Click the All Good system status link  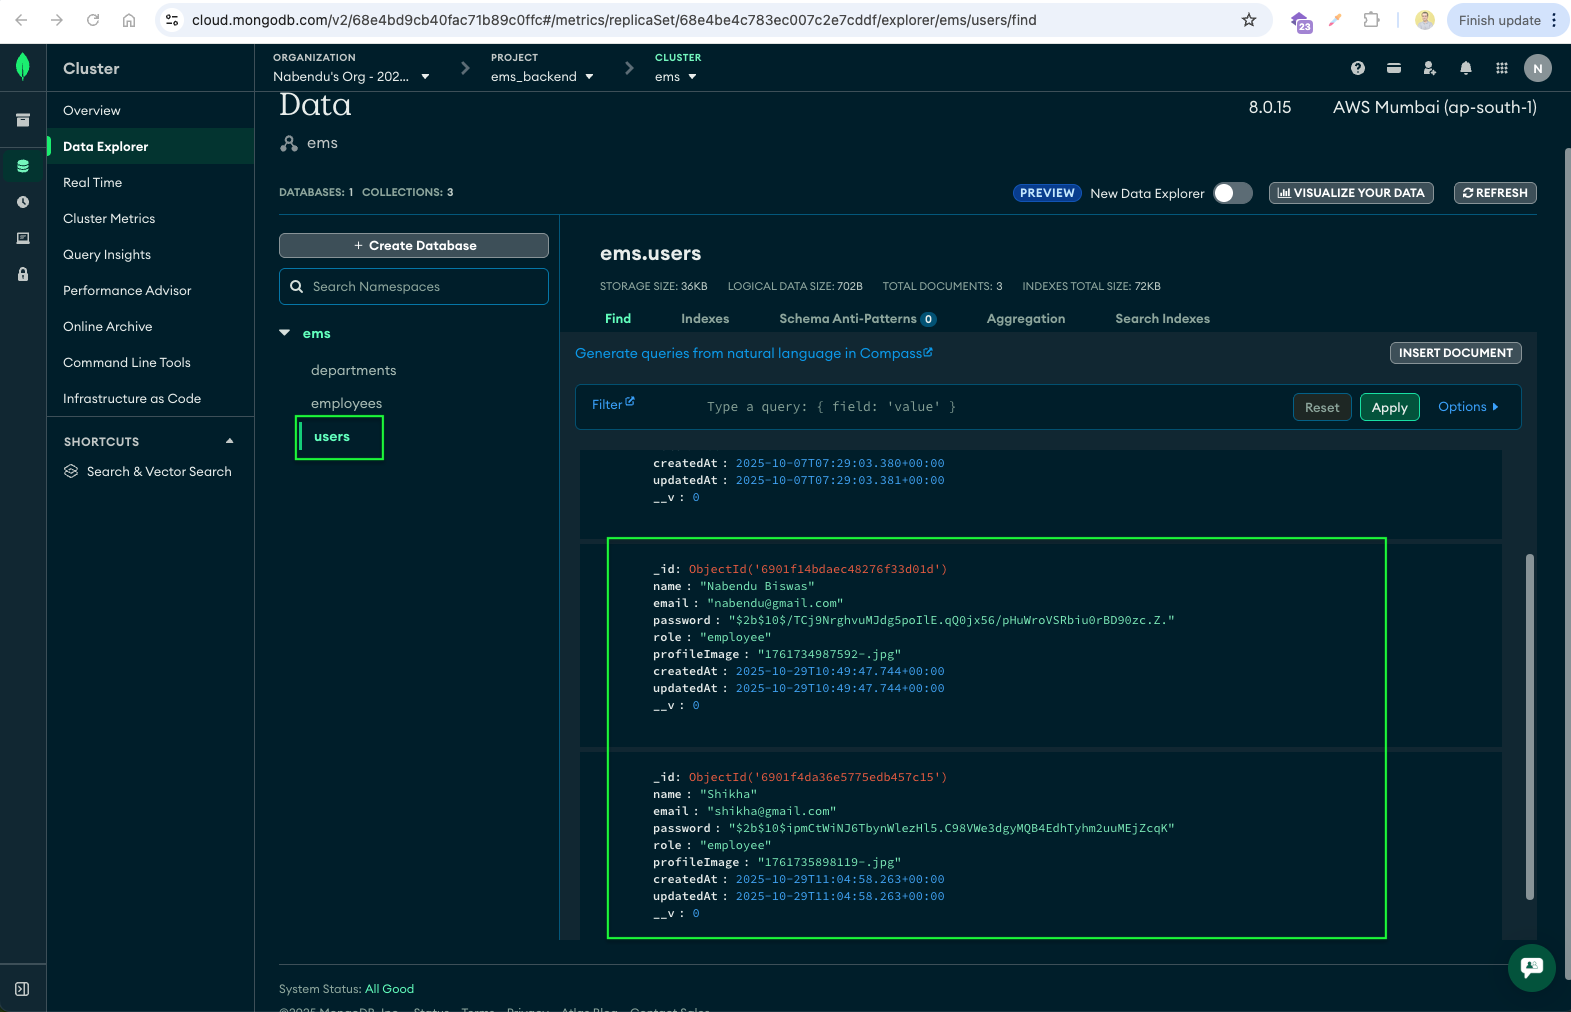pos(389,989)
